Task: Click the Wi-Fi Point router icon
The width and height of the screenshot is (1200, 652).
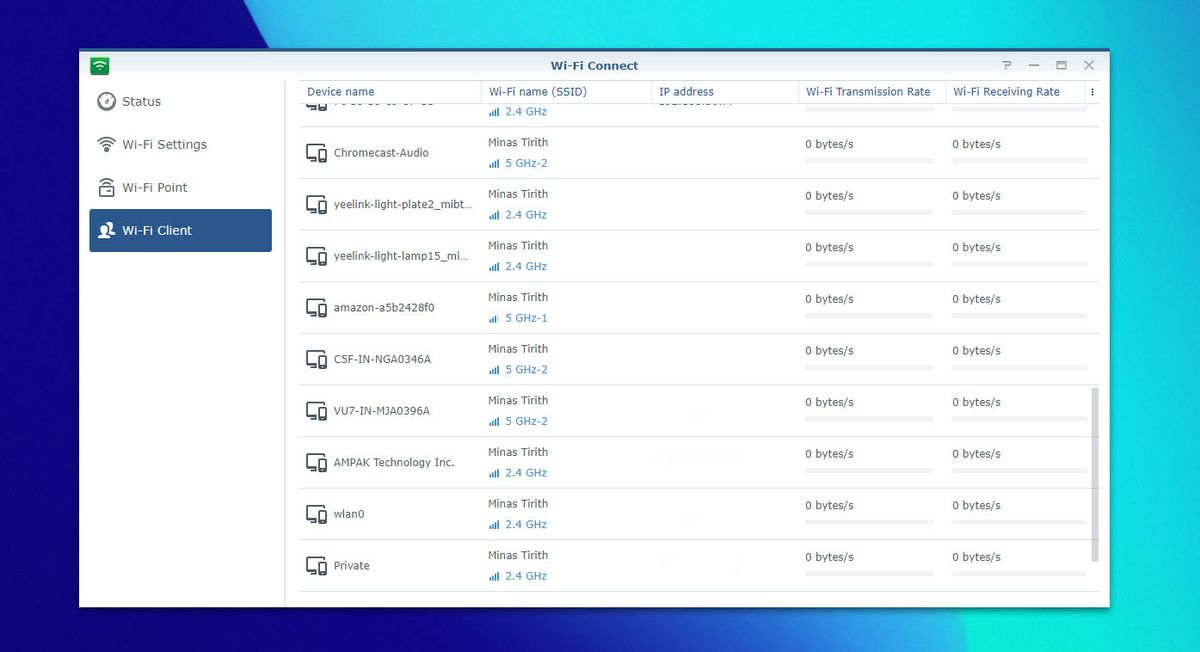Action: (x=106, y=188)
